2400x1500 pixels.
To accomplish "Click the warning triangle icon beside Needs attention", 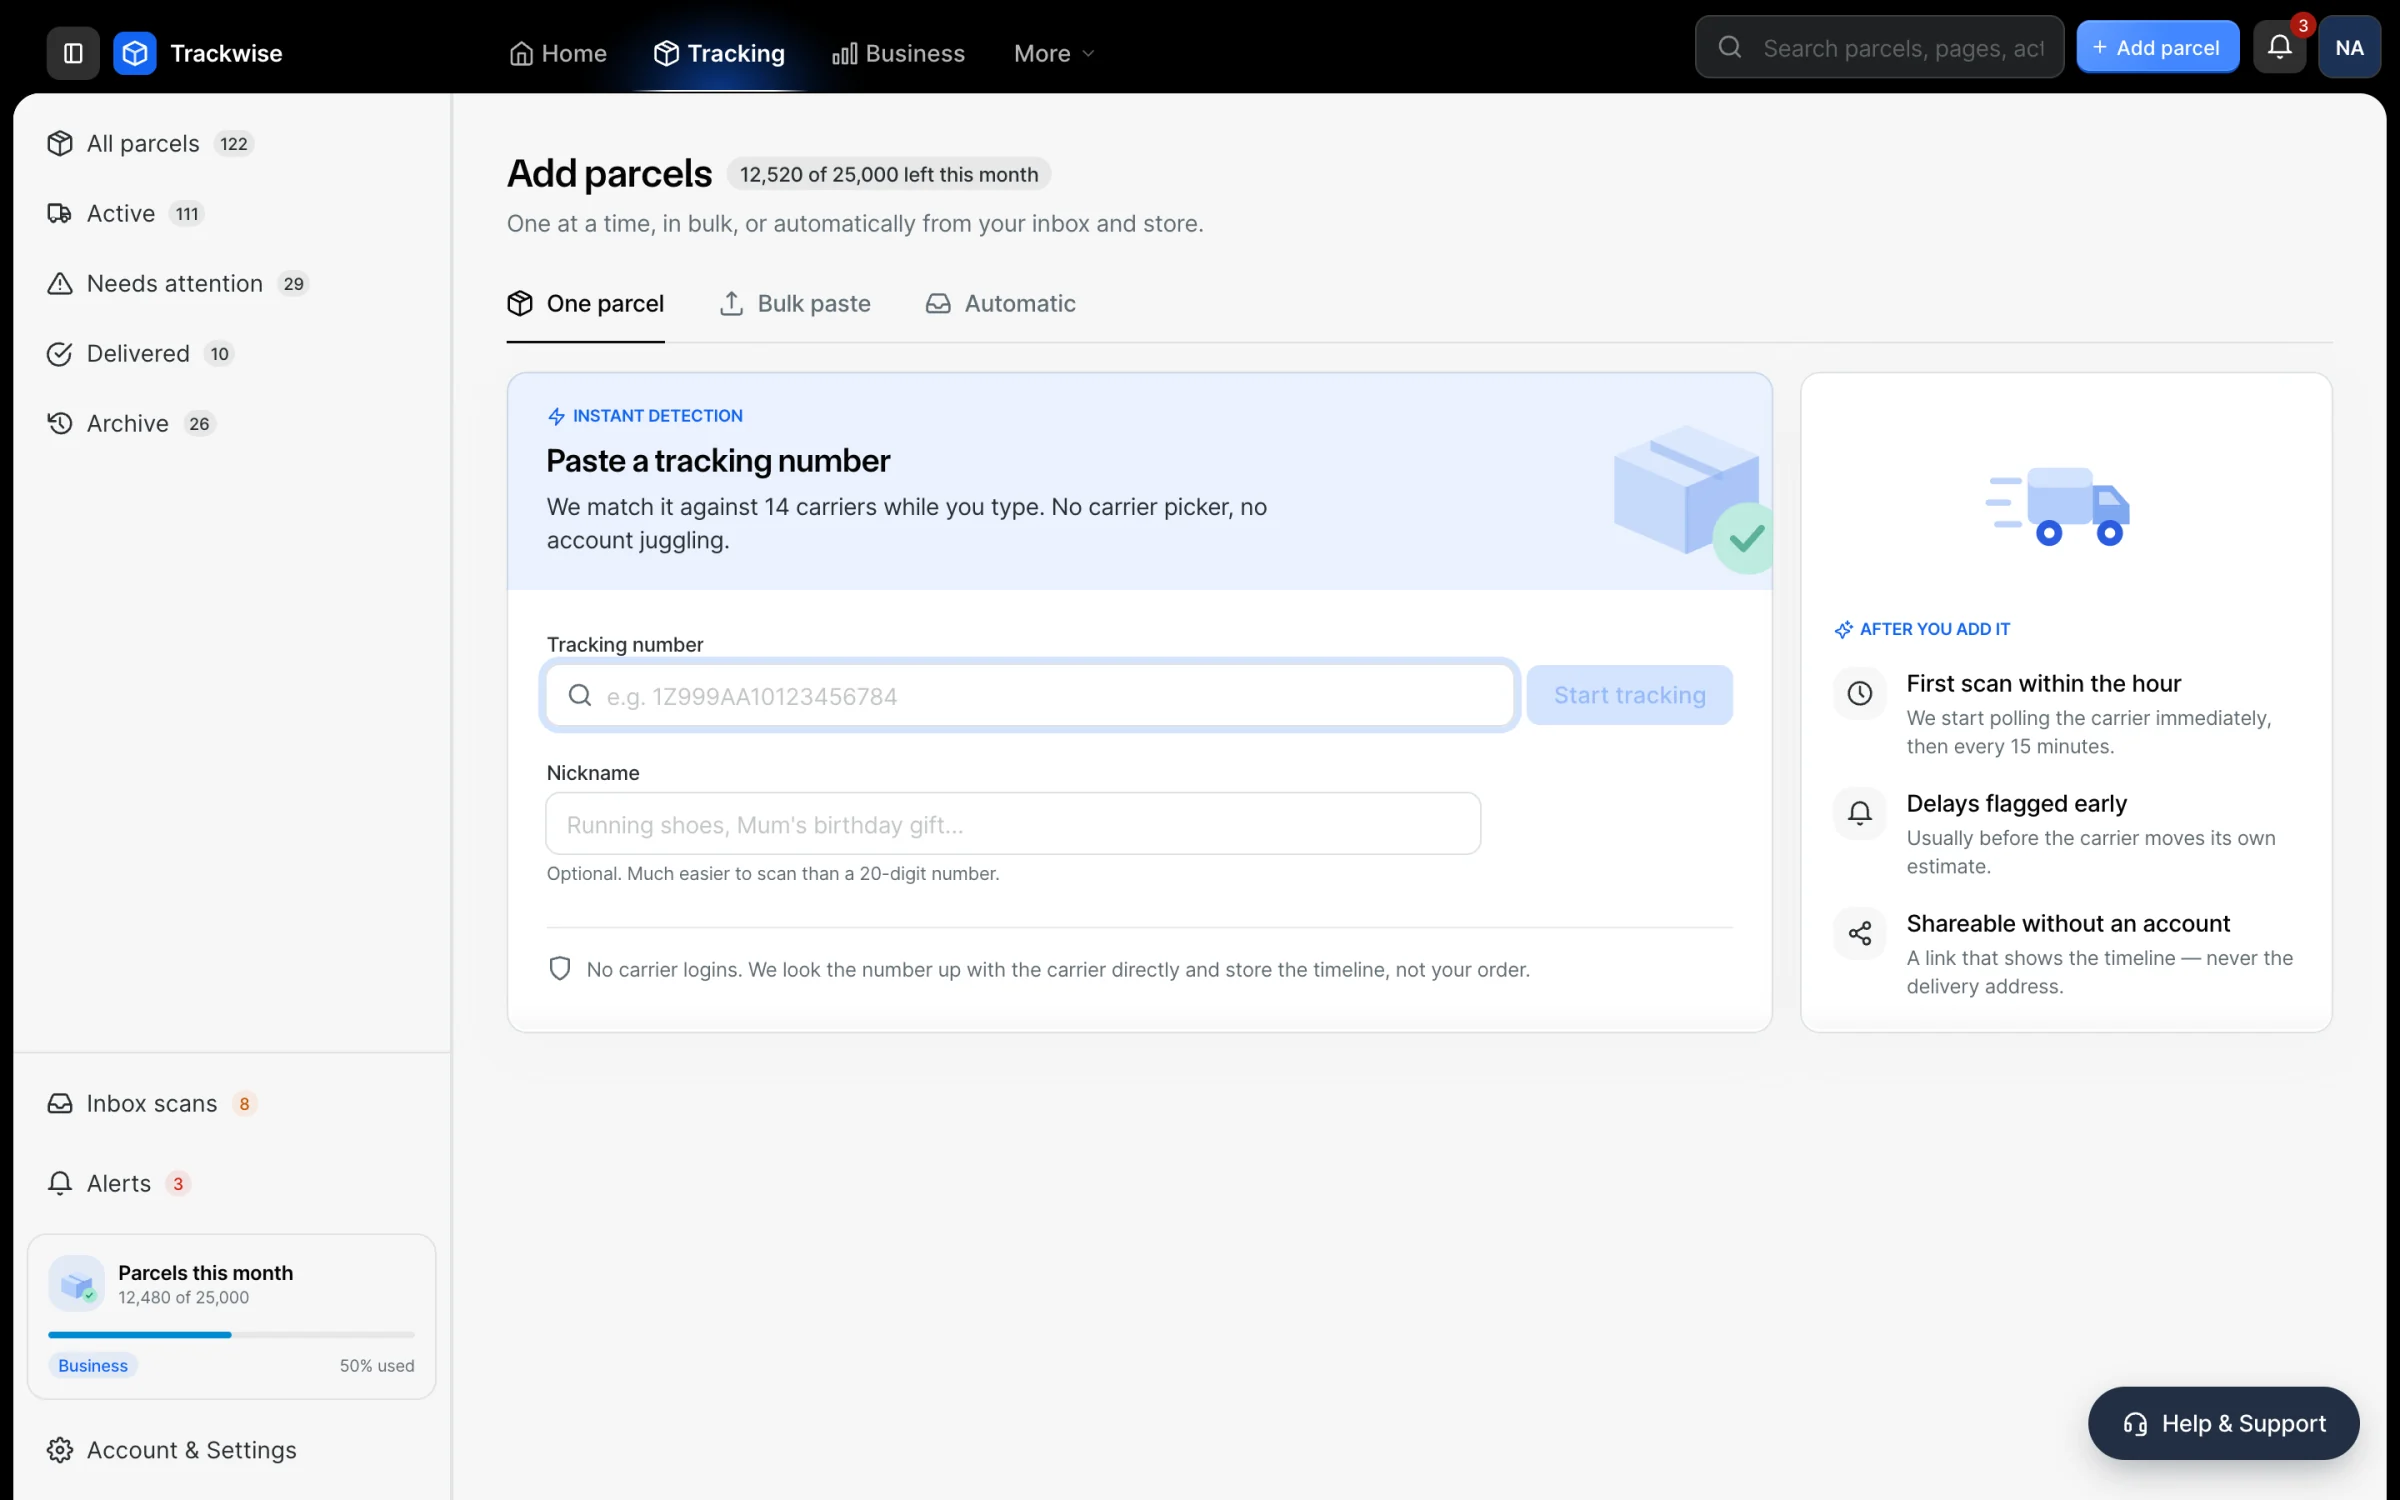I will click(x=60, y=283).
